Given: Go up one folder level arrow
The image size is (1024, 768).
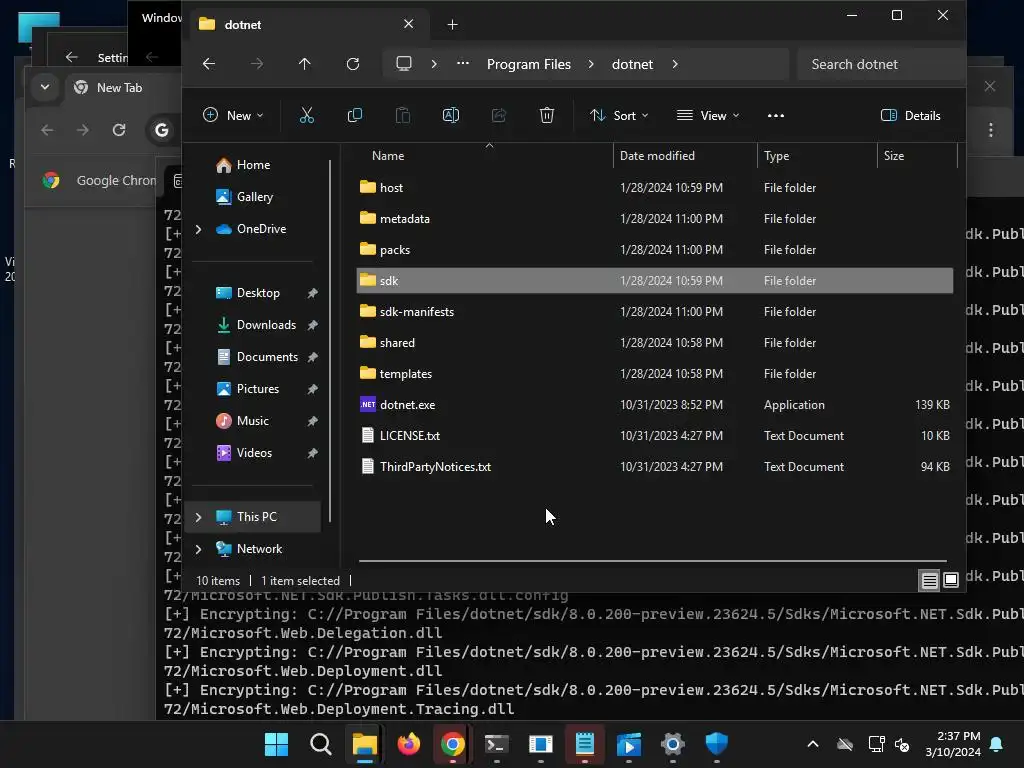Looking at the screenshot, I should (305, 64).
